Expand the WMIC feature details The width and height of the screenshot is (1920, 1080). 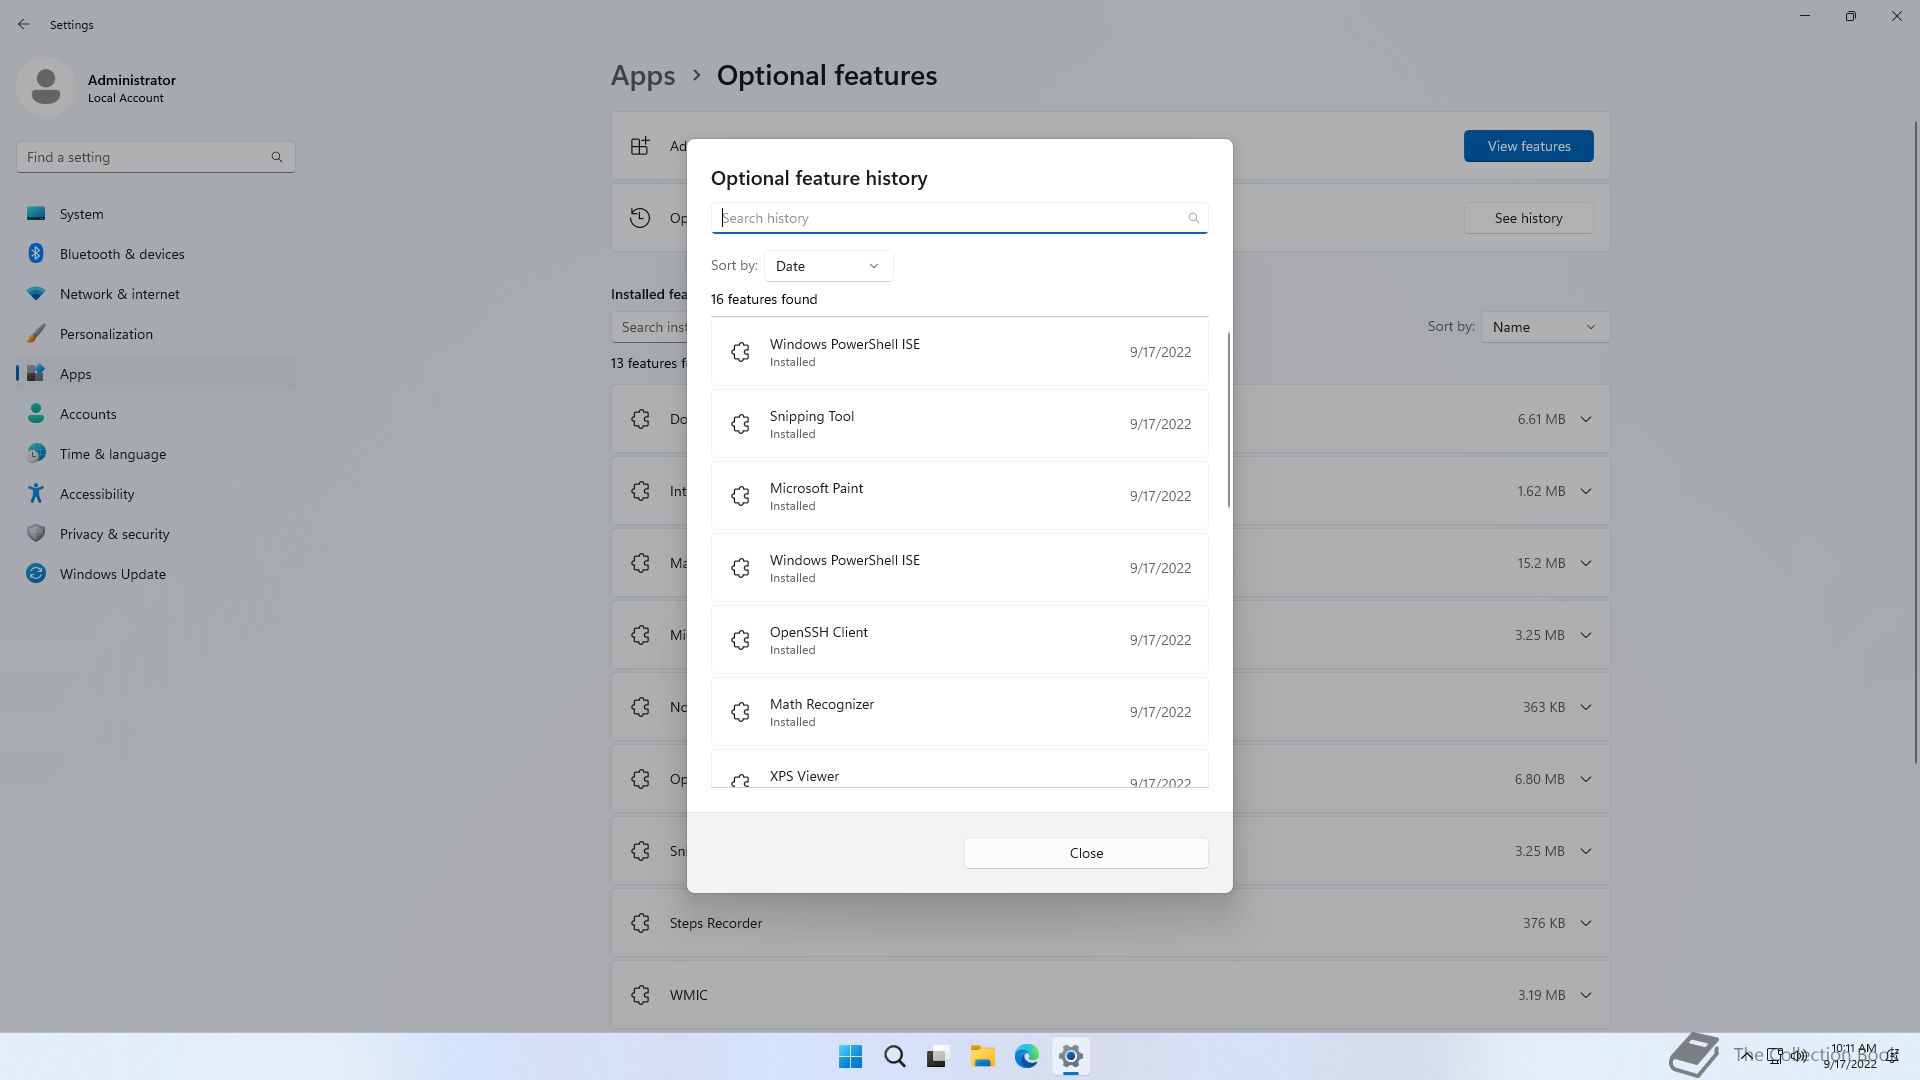(1586, 995)
